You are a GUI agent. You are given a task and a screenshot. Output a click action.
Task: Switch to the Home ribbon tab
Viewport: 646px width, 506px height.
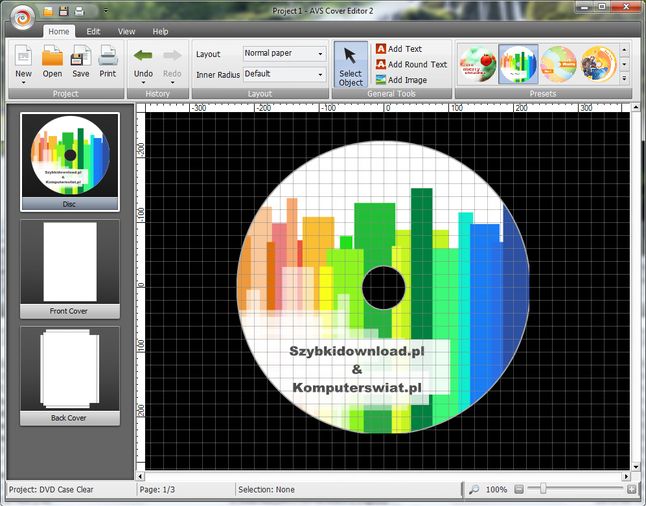tap(59, 31)
